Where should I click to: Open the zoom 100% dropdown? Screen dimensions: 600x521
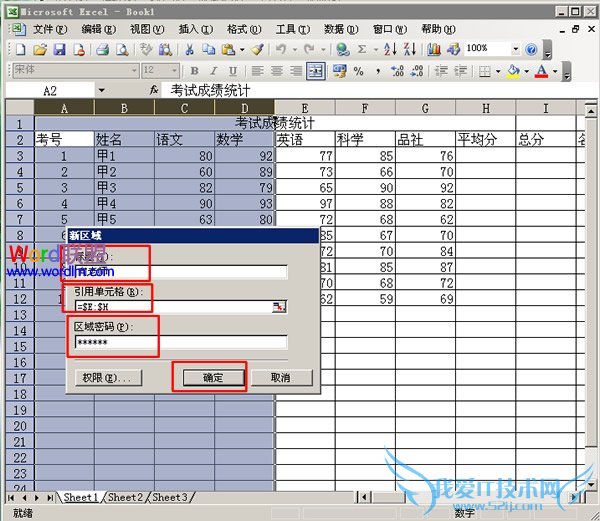tap(517, 49)
